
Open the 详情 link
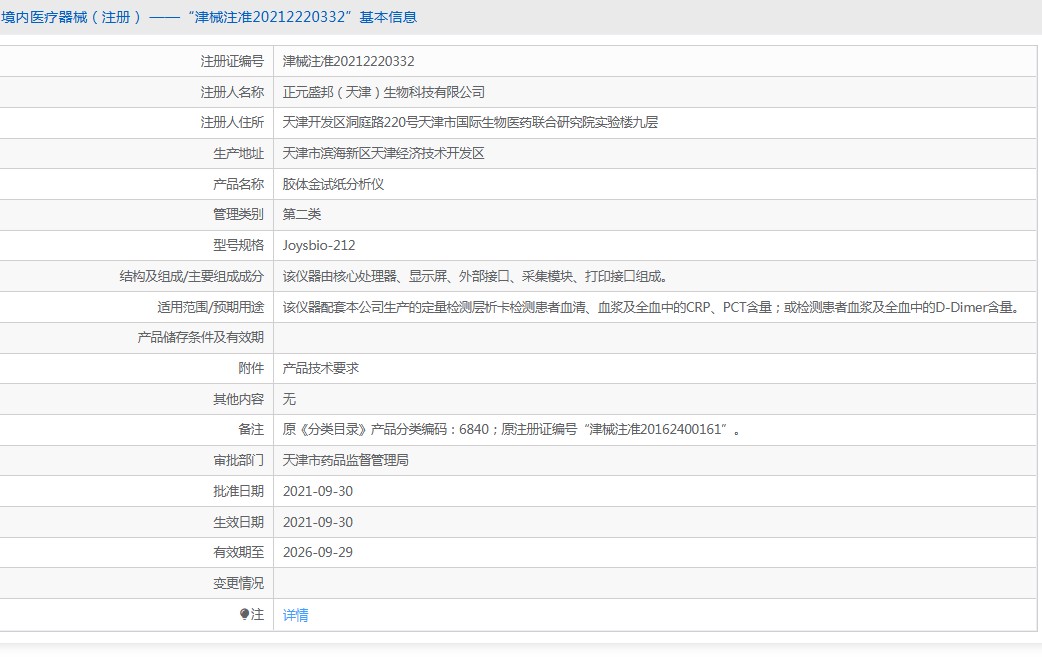pos(295,615)
